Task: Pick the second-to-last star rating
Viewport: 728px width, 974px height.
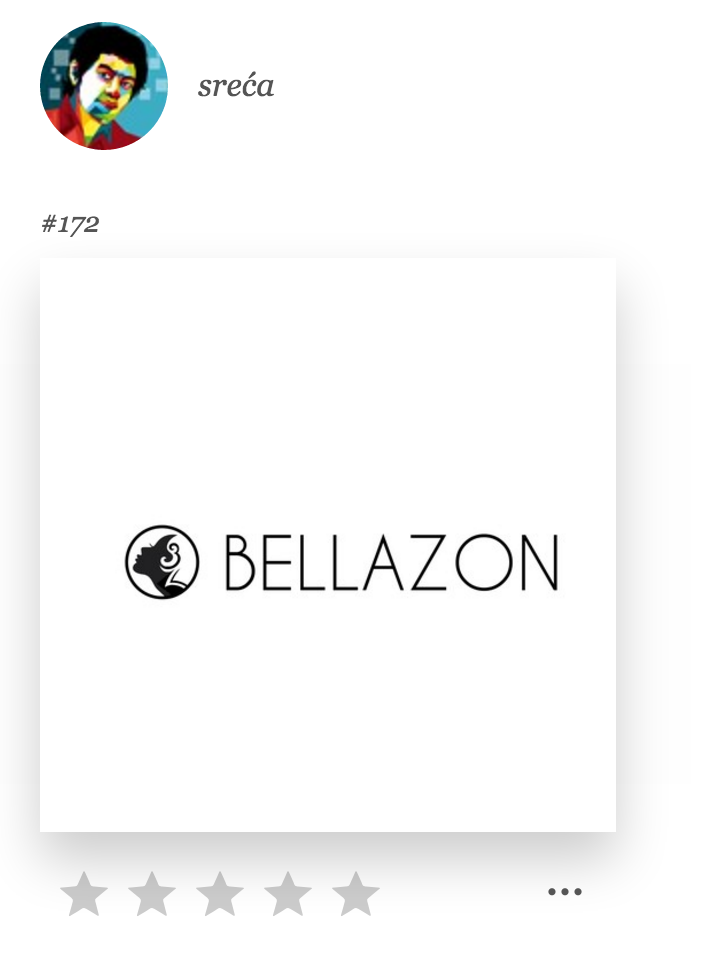Action: pos(288,893)
